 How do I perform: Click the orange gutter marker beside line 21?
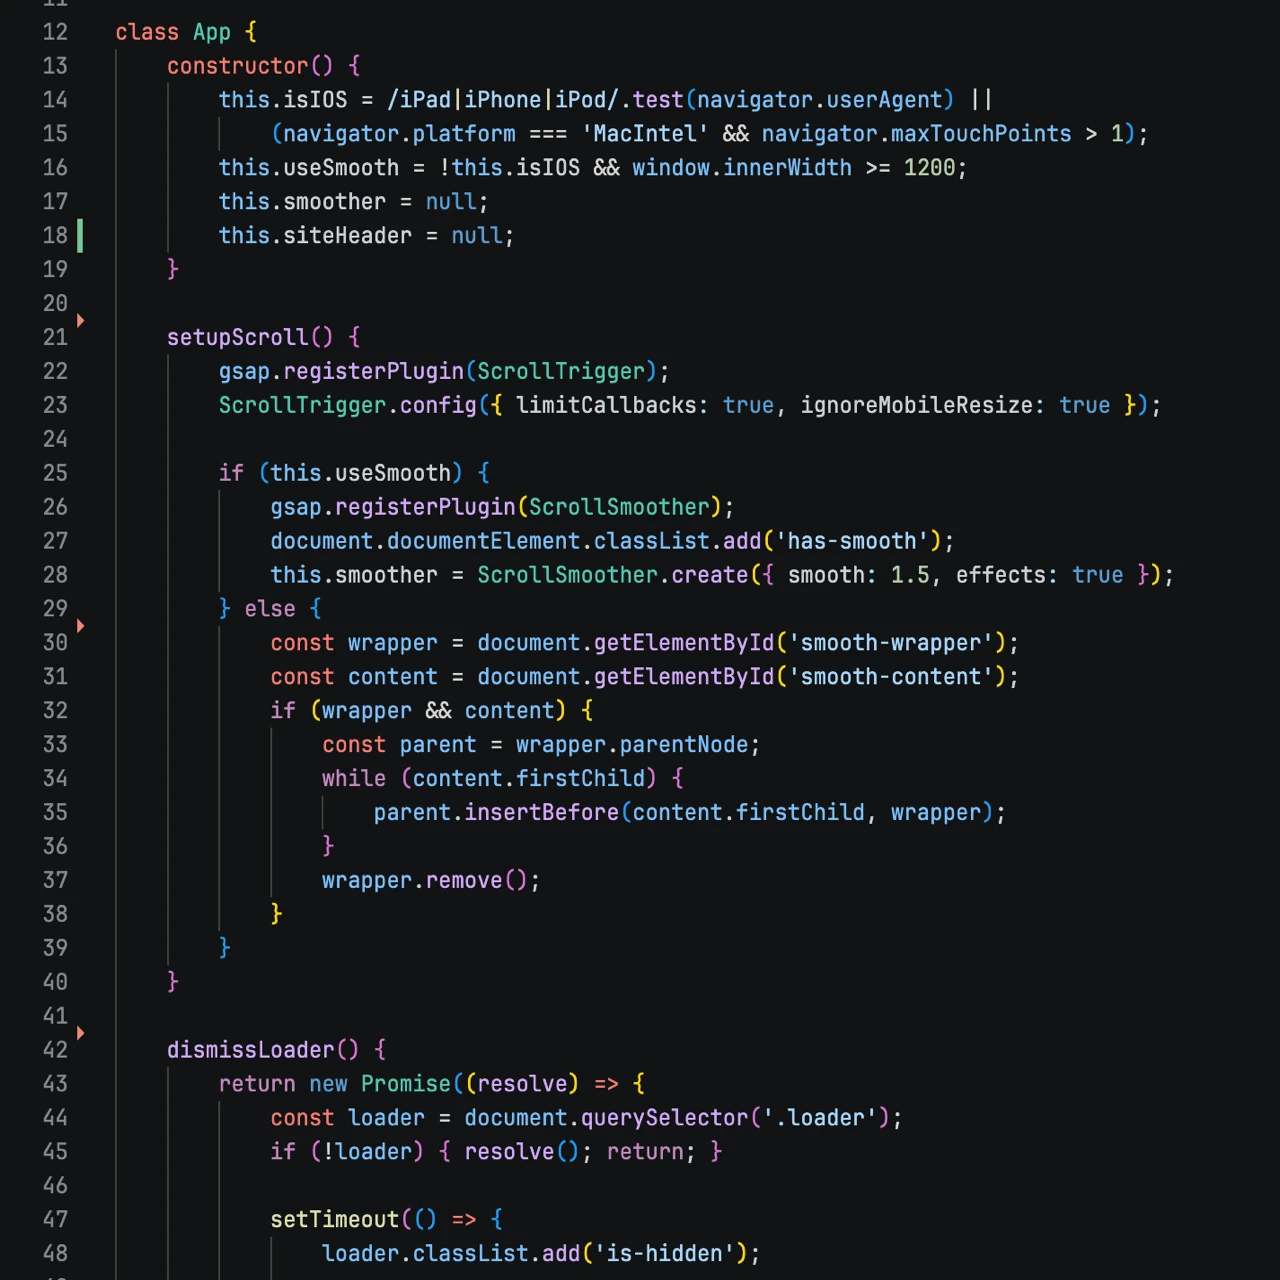point(80,321)
